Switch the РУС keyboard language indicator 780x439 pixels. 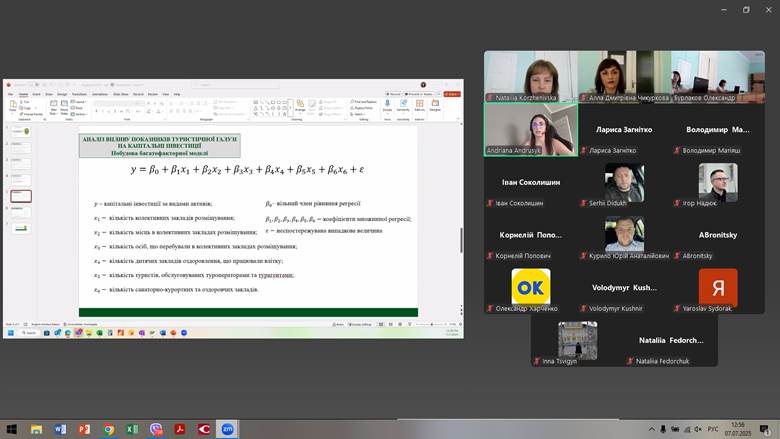(713, 429)
